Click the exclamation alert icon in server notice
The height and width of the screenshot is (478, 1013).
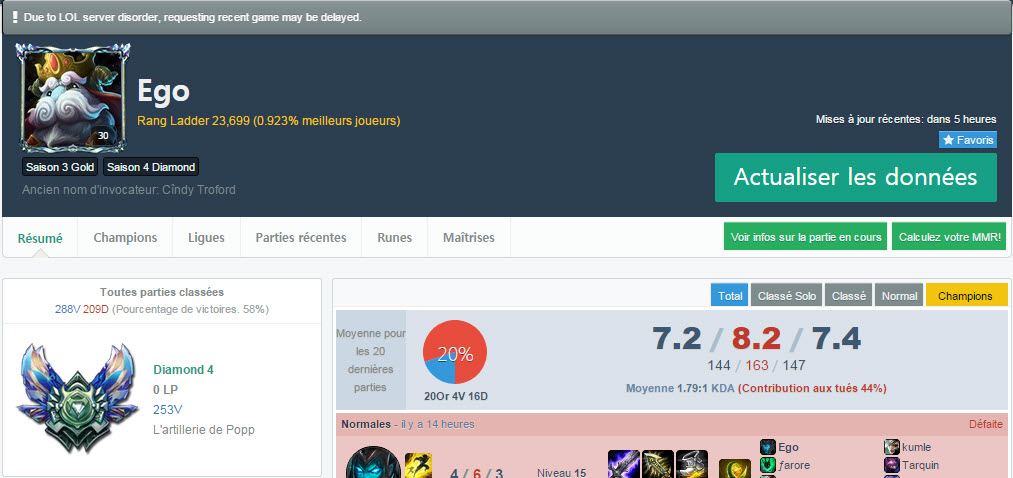15,17
